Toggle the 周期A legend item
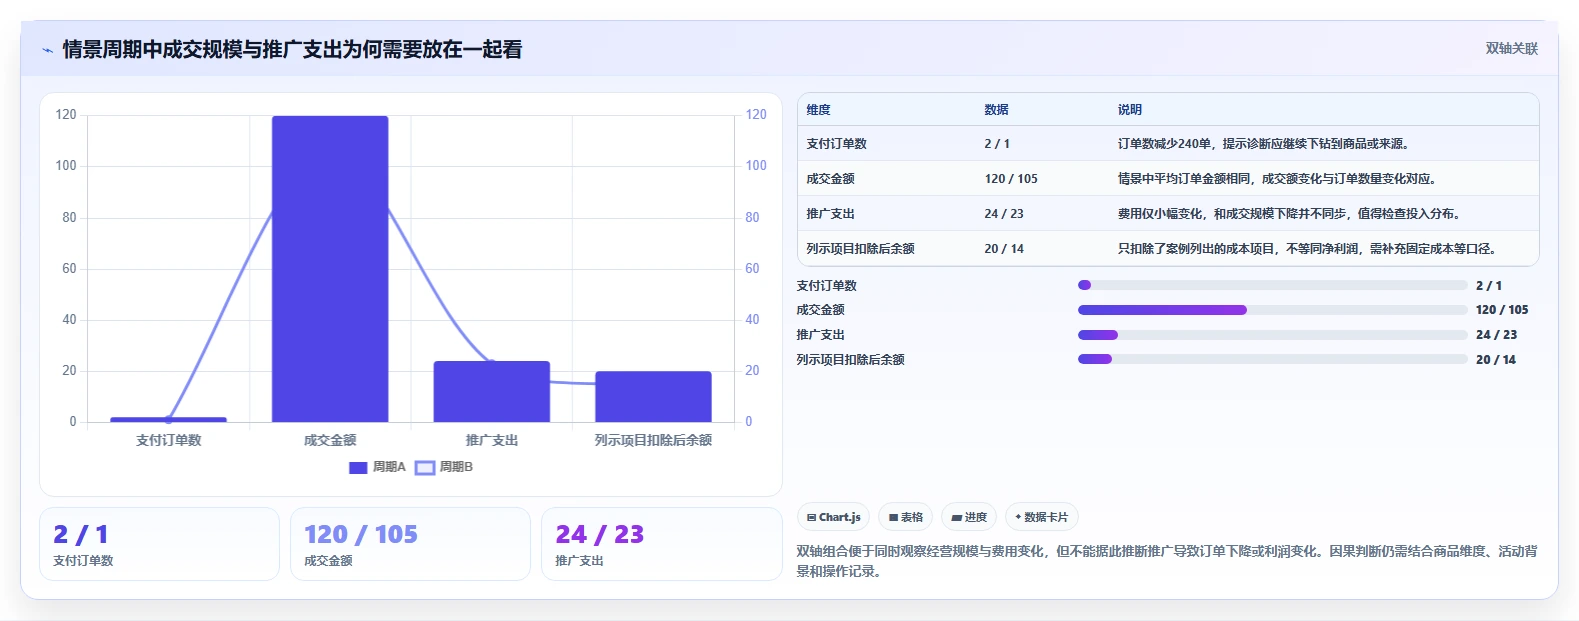This screenshot has width=1579, height=621. point(377,467)
